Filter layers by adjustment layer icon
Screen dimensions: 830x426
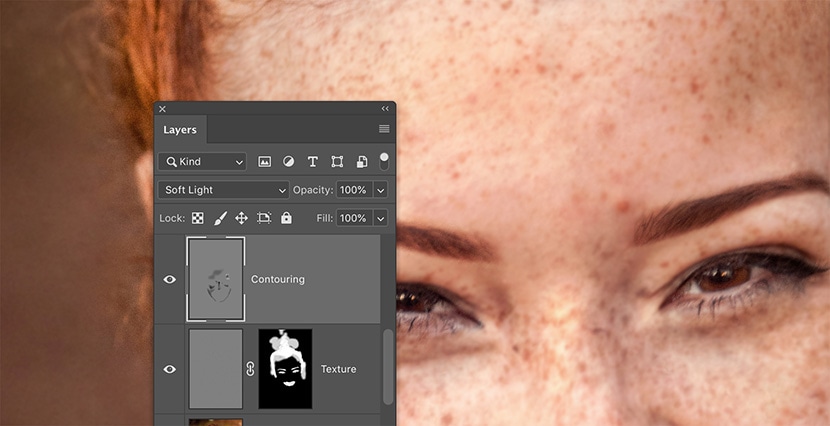(289, 161)
